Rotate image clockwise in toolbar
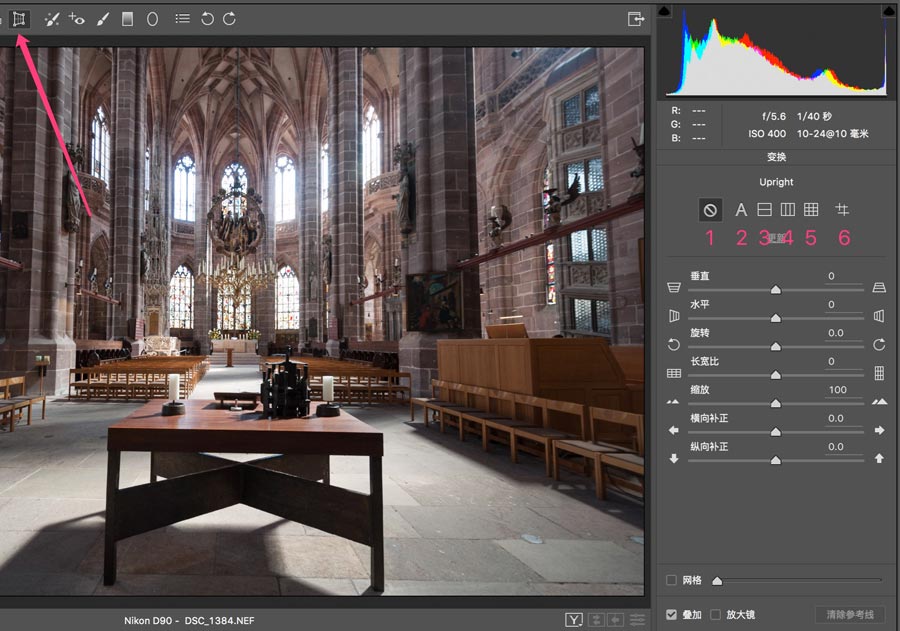 (x=229, y=19)
